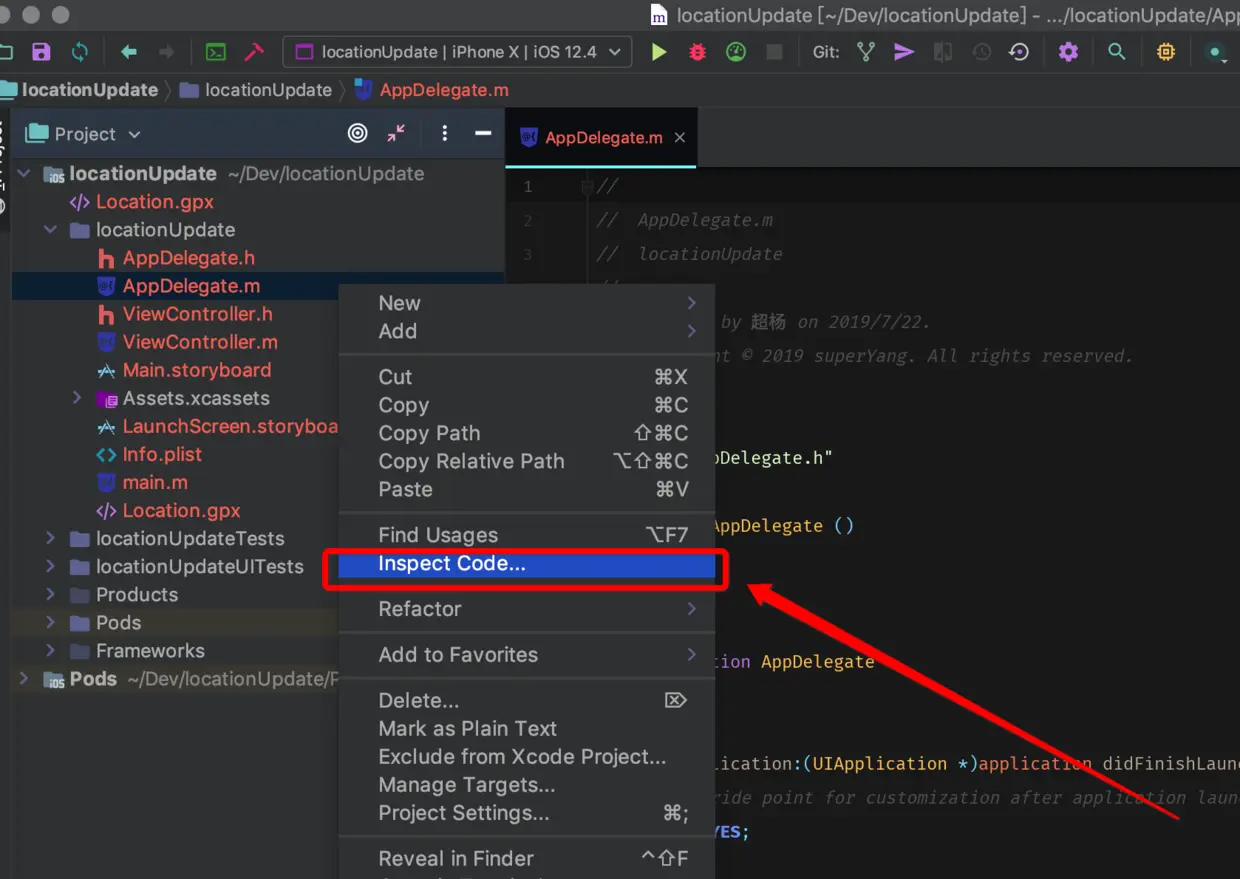Click the Synchronize refresh icon
Viewport: 1240px width, 879px height.
pos(79,52)
